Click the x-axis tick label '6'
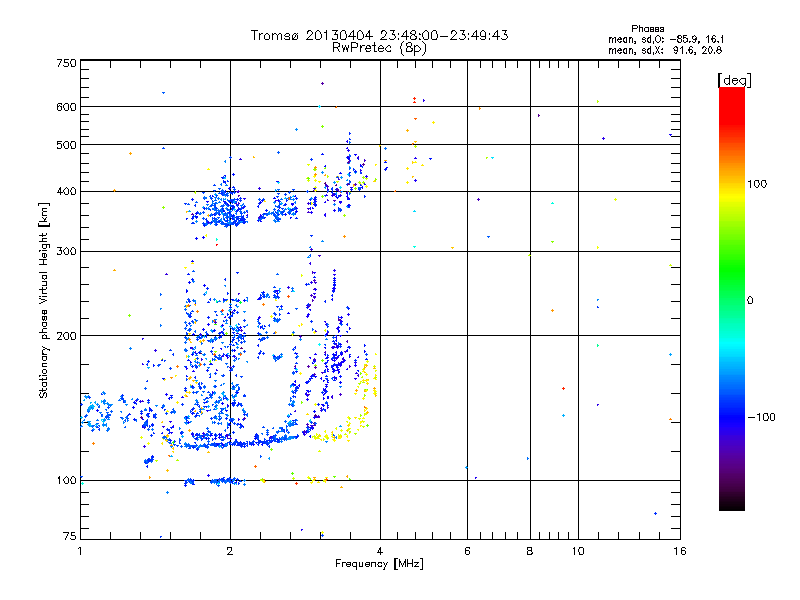The width and height of the screenshot is (800, 600). click(x=467, y=551)
